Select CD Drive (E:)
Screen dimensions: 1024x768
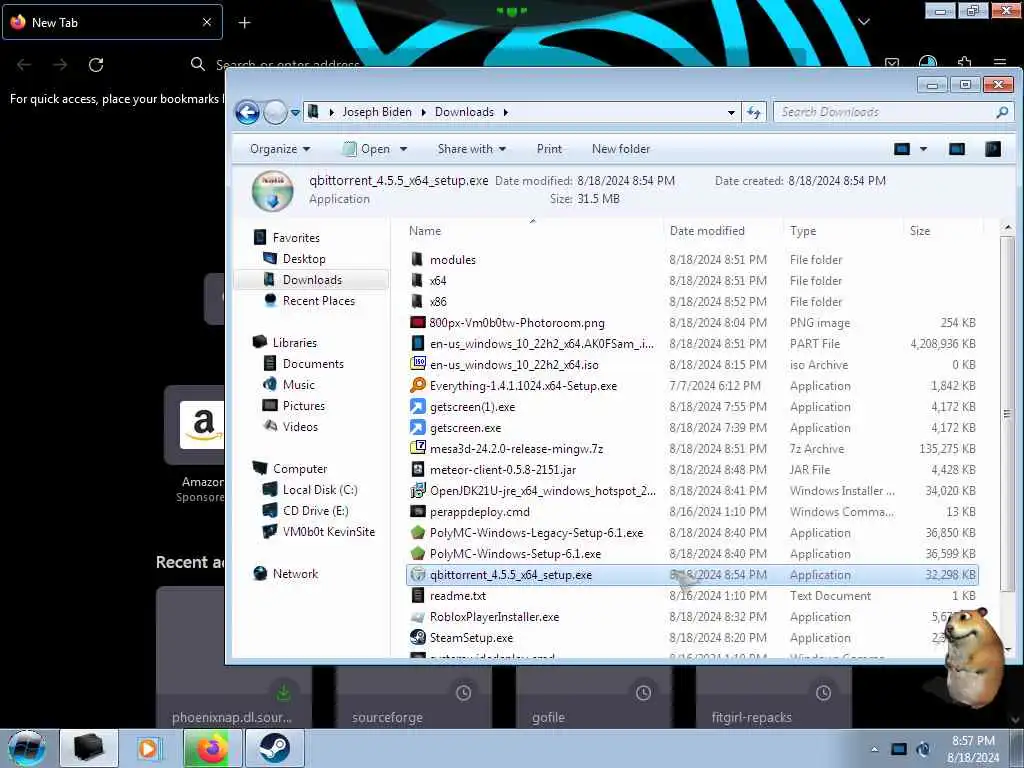pyautogui.click(x=315, y=510)
